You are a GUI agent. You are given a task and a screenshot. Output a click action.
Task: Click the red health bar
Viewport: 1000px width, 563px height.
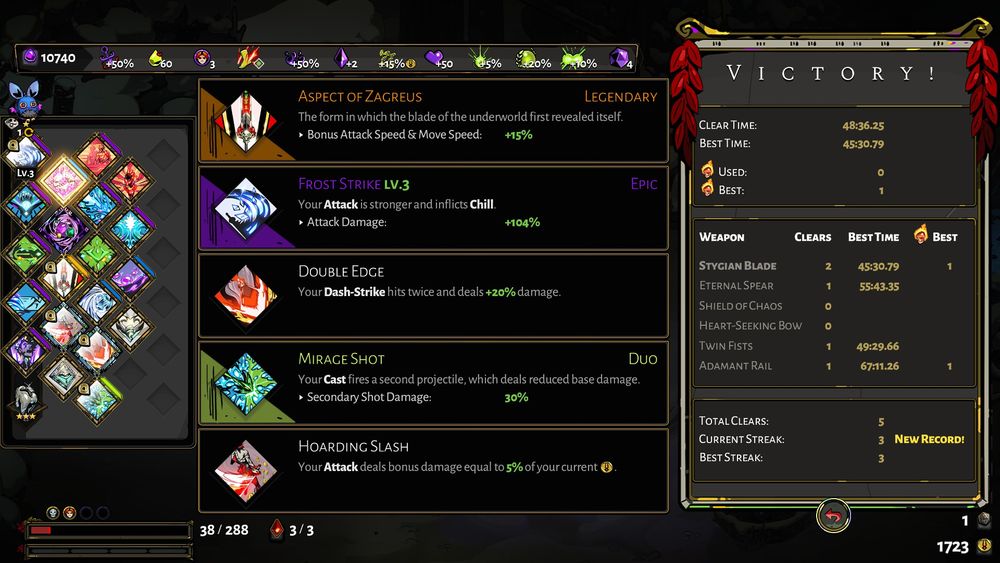tap(108, 530)
